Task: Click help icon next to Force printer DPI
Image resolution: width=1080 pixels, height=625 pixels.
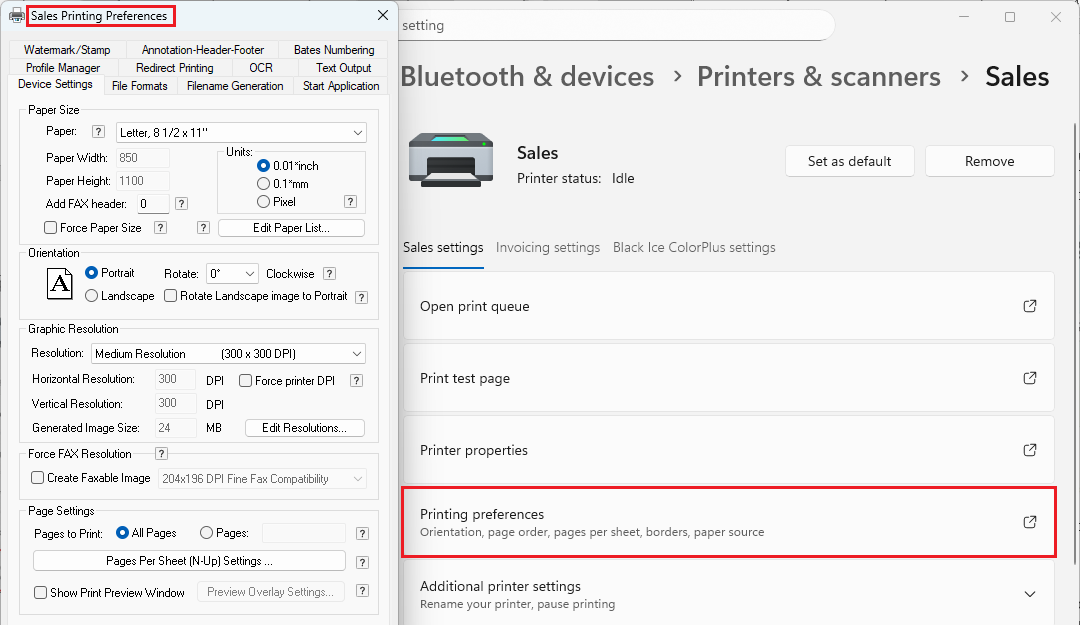Action: point(356,381)
